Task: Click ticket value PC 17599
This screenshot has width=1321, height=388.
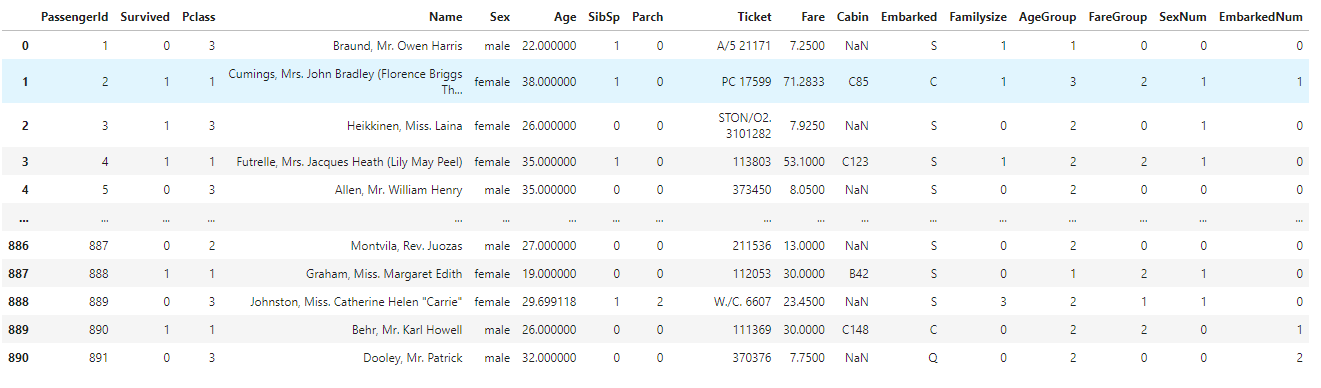Action: [746, 82]
